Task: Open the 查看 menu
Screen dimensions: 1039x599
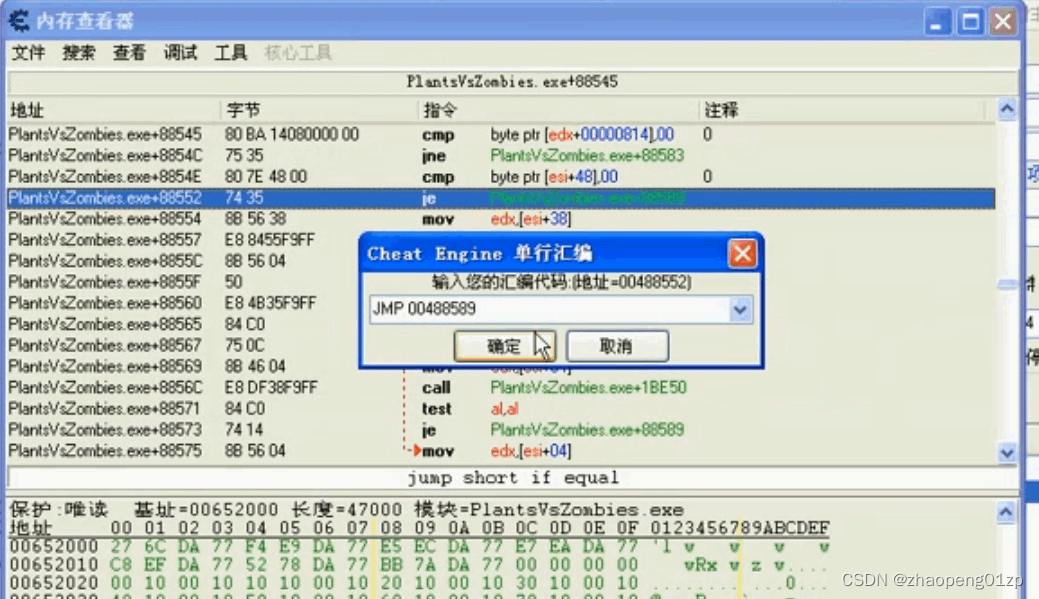Action: pyautogui.click(x=129, y=52)
